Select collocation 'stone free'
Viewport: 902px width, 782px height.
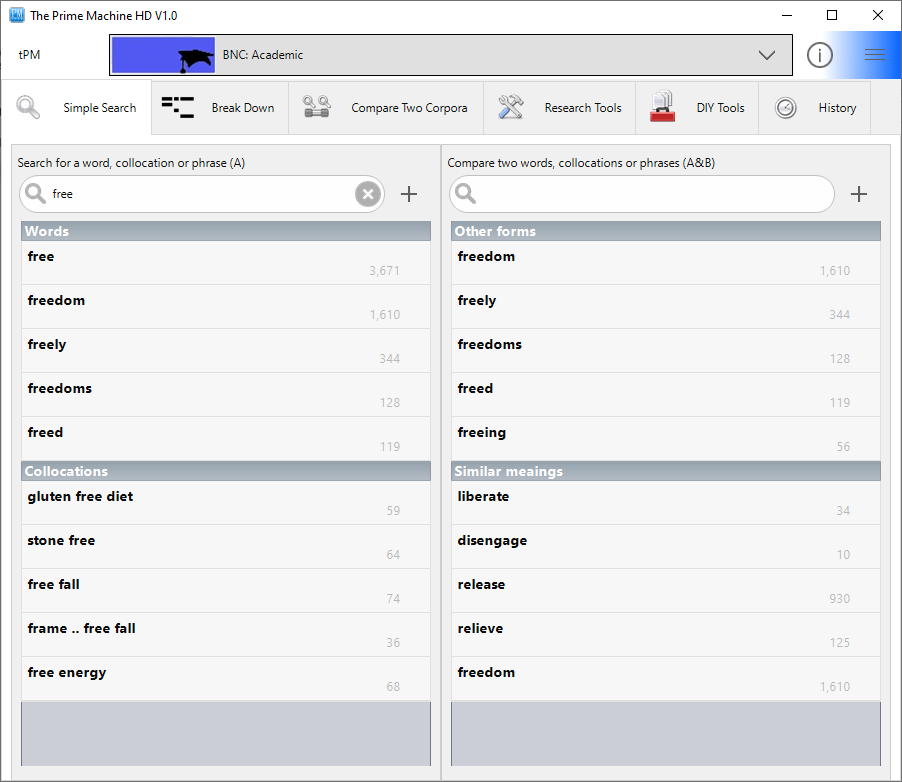pos(226,547)
